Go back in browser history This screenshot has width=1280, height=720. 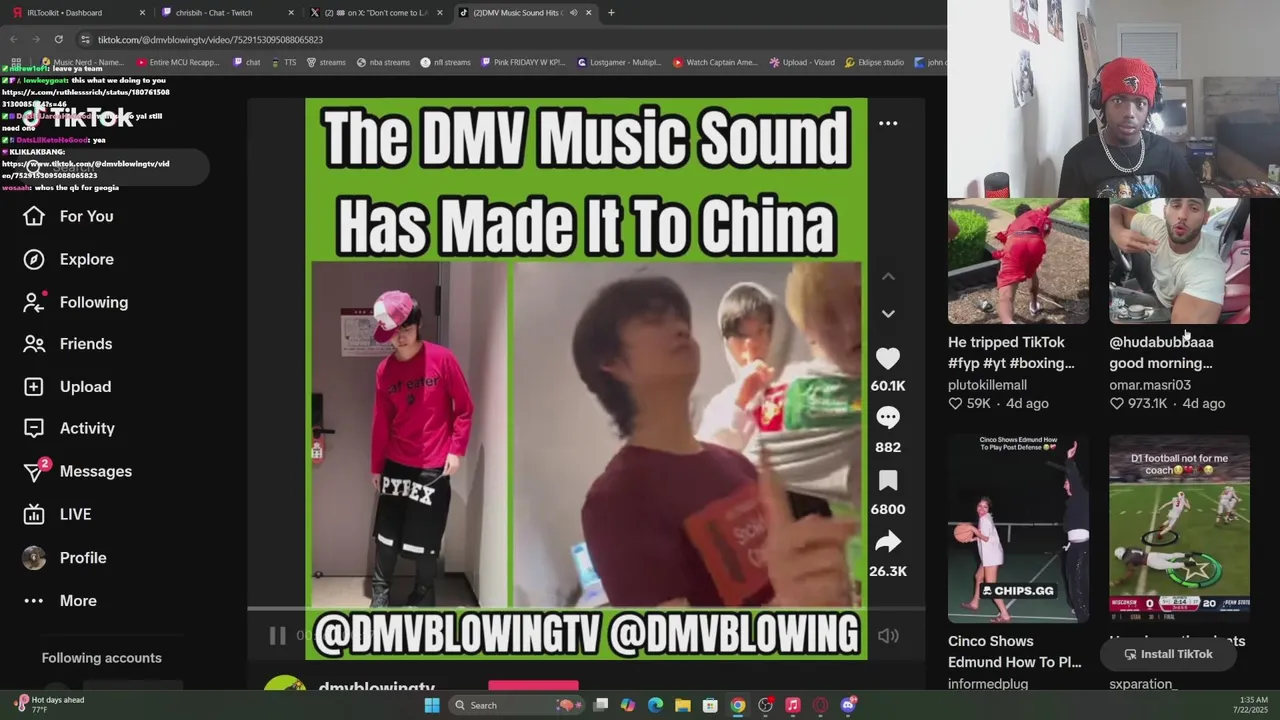[14, 39]
